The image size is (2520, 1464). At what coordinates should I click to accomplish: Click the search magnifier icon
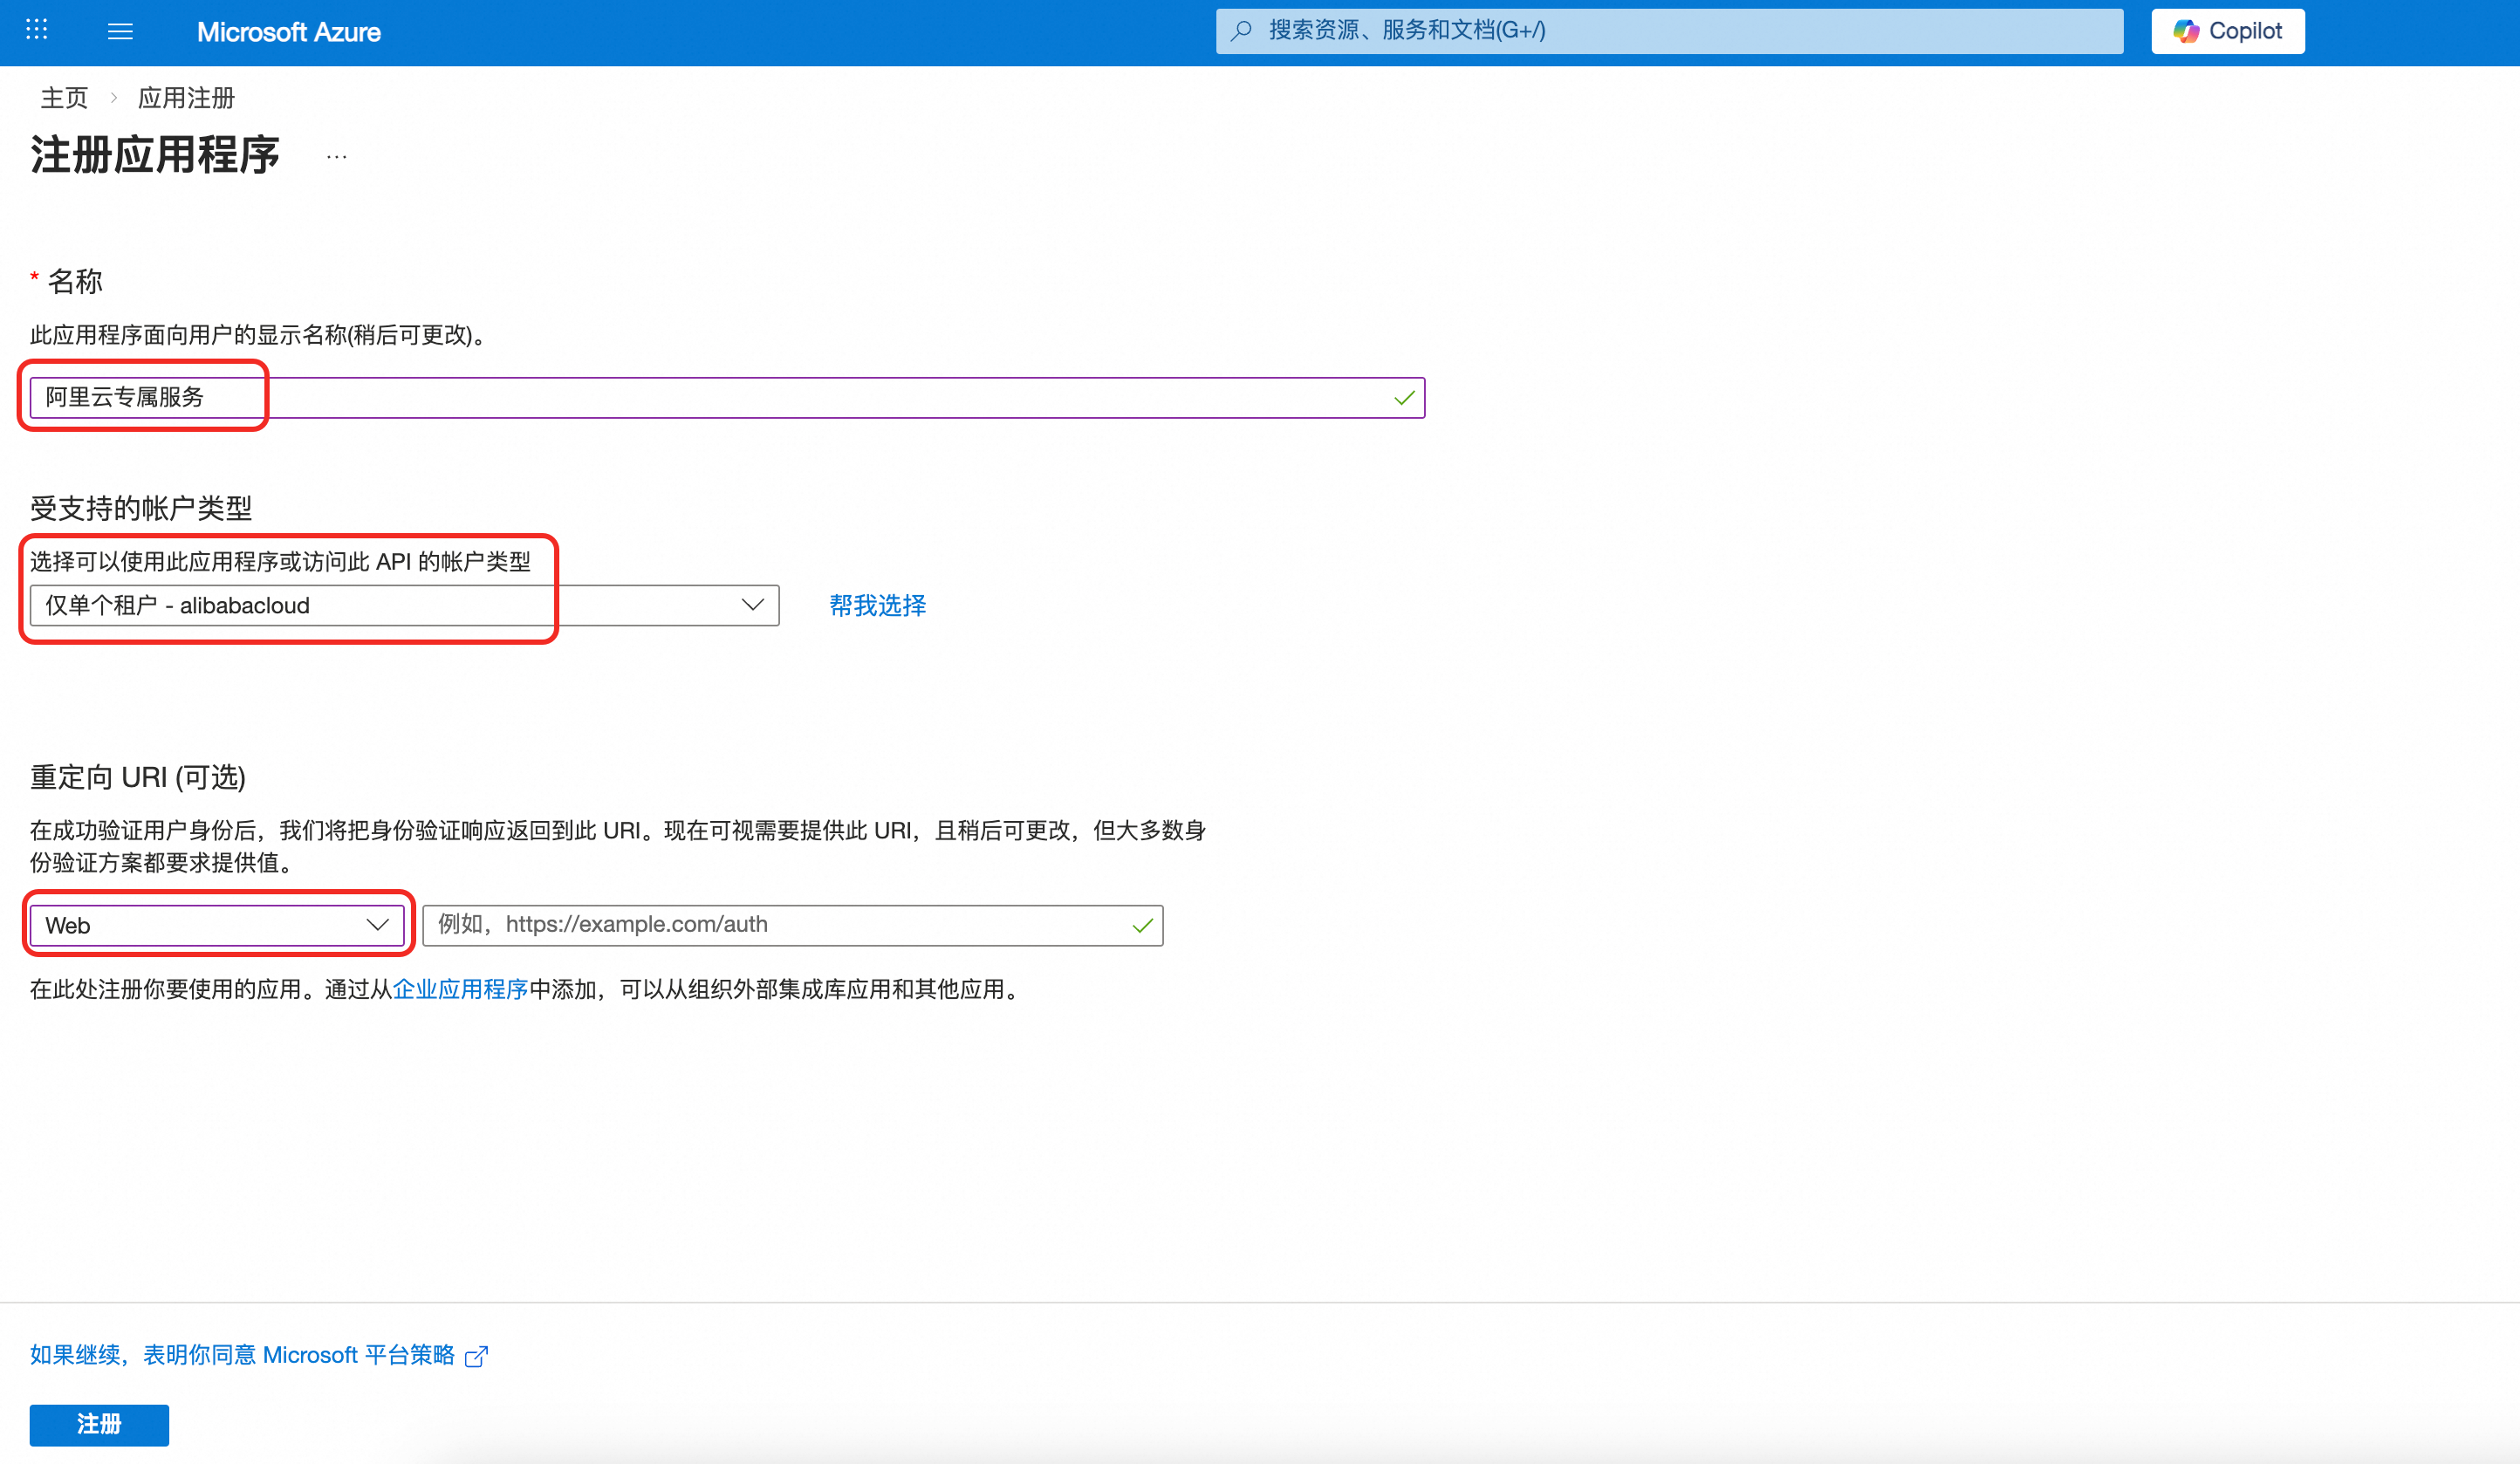[1241, 31]
